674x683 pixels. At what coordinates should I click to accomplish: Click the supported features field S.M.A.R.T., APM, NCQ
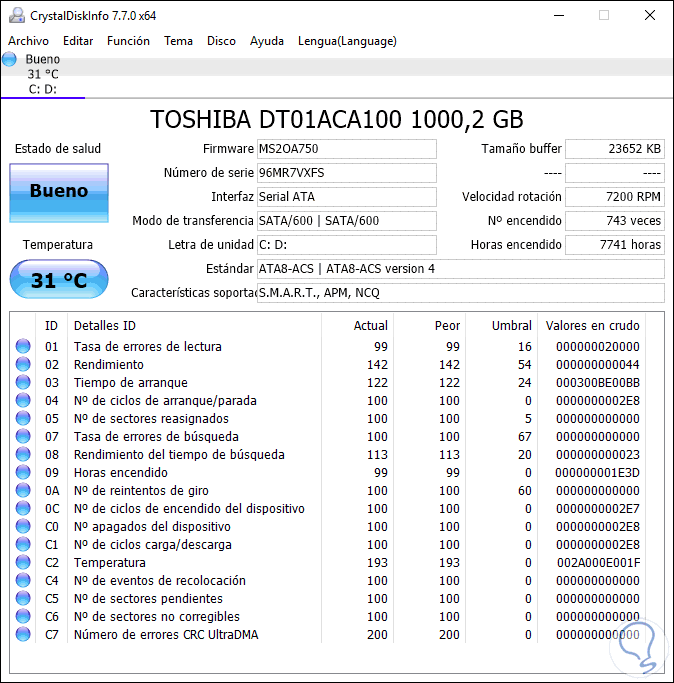point(461,293)
